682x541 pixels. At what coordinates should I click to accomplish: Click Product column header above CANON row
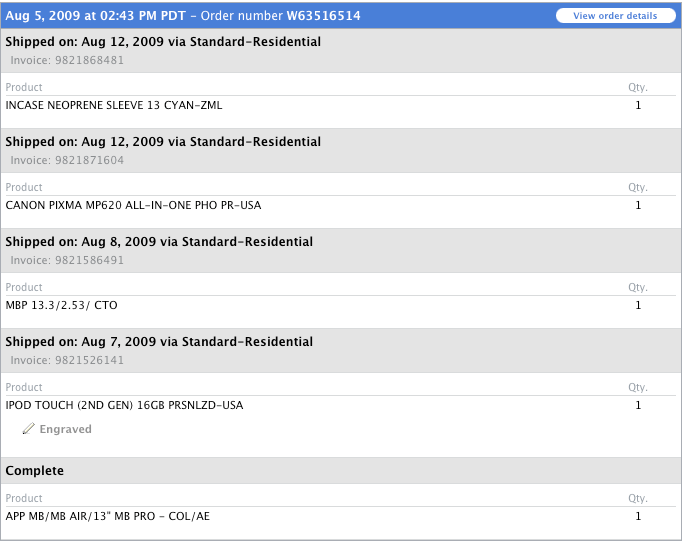pos(24,187)
